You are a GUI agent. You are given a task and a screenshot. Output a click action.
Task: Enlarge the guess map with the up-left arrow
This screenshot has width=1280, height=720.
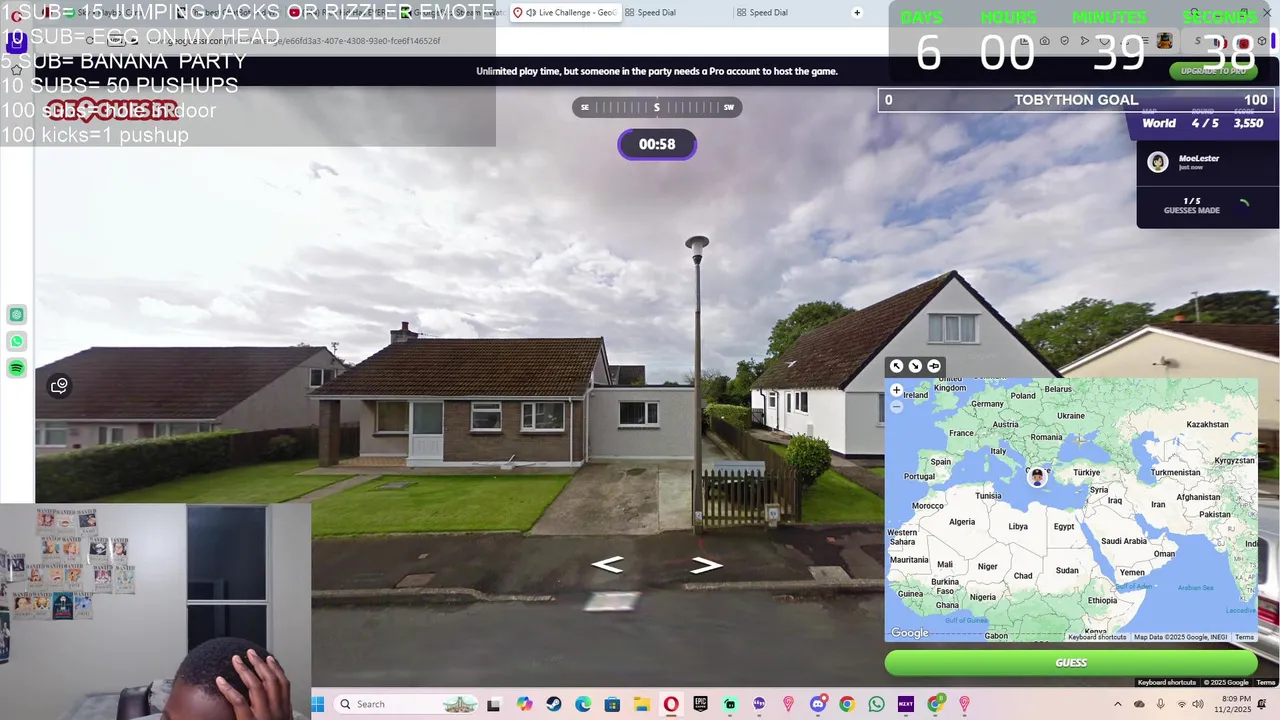896,366
